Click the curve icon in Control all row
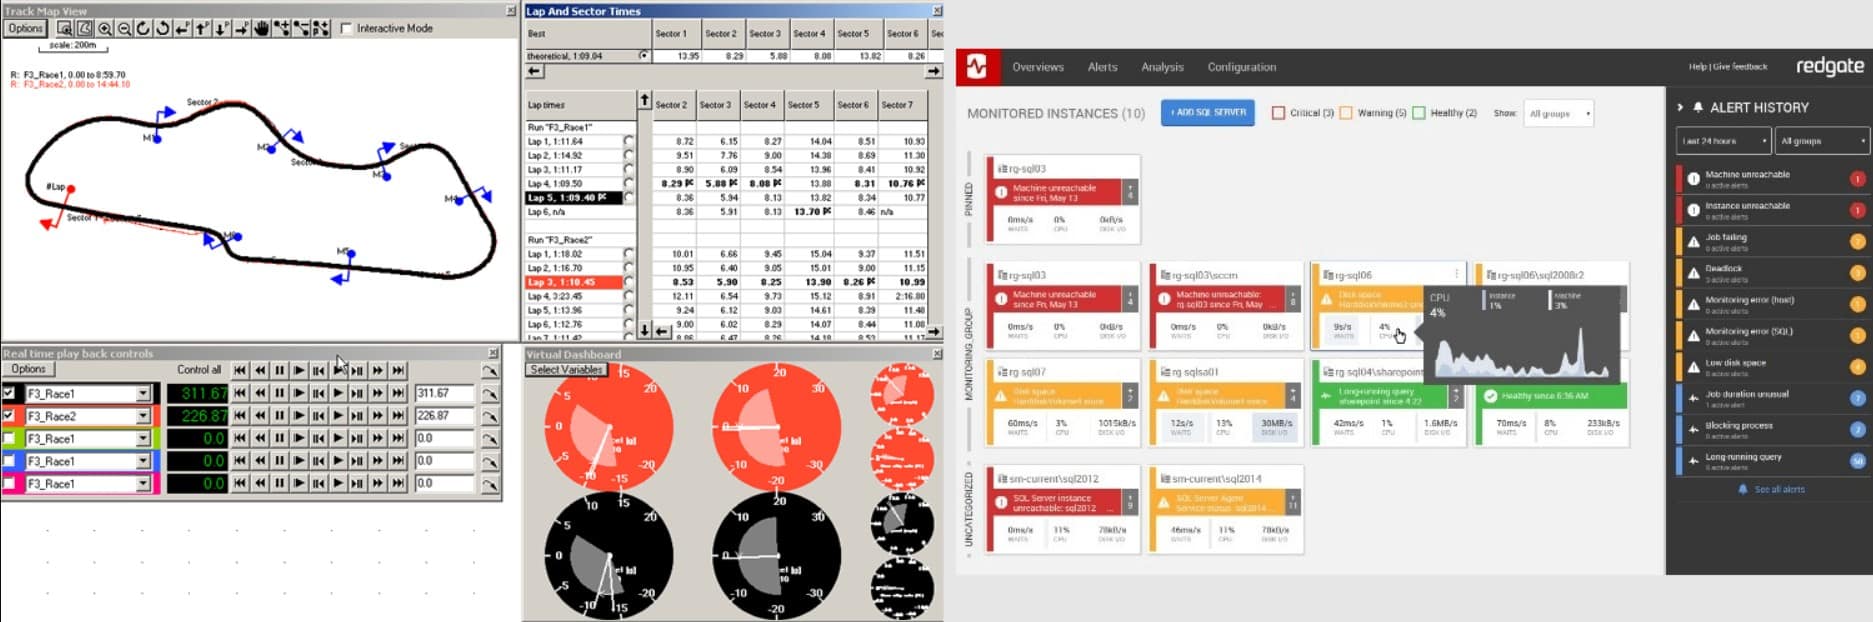The image size is (1873, 622). tap(489, 371)
